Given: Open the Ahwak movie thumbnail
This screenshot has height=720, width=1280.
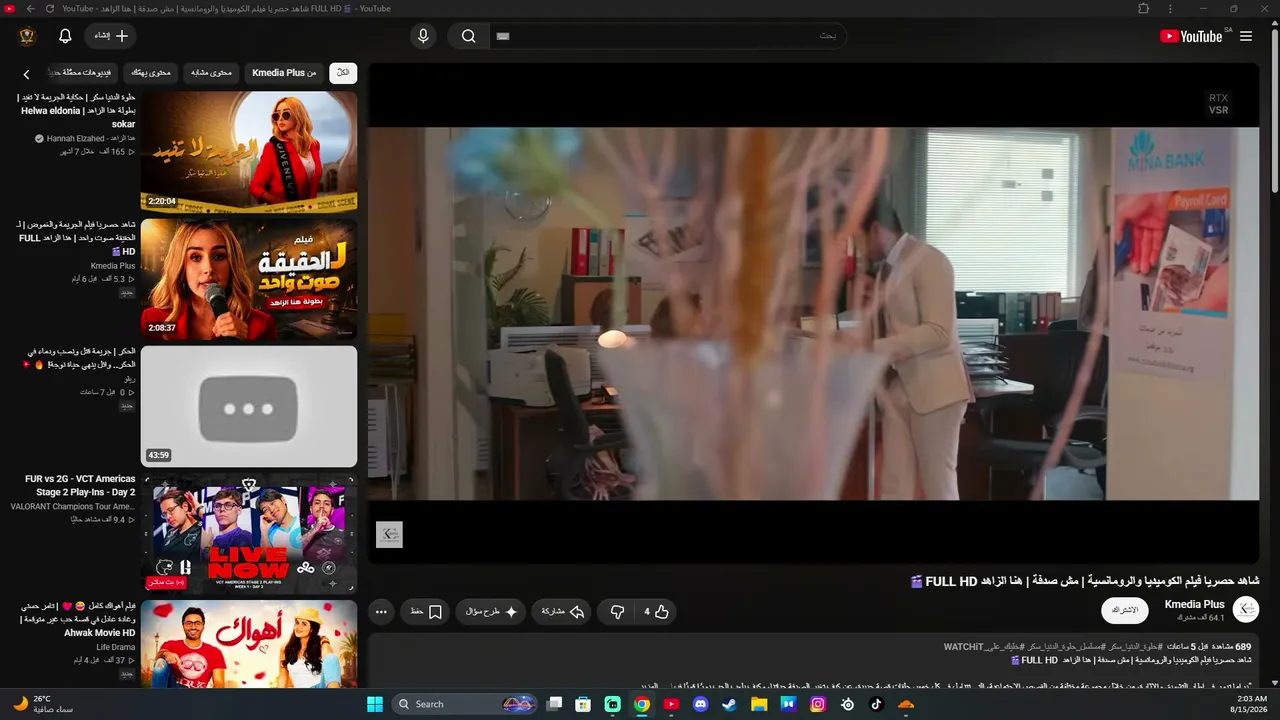Looking at the screenshot, I should pos(249,644).
